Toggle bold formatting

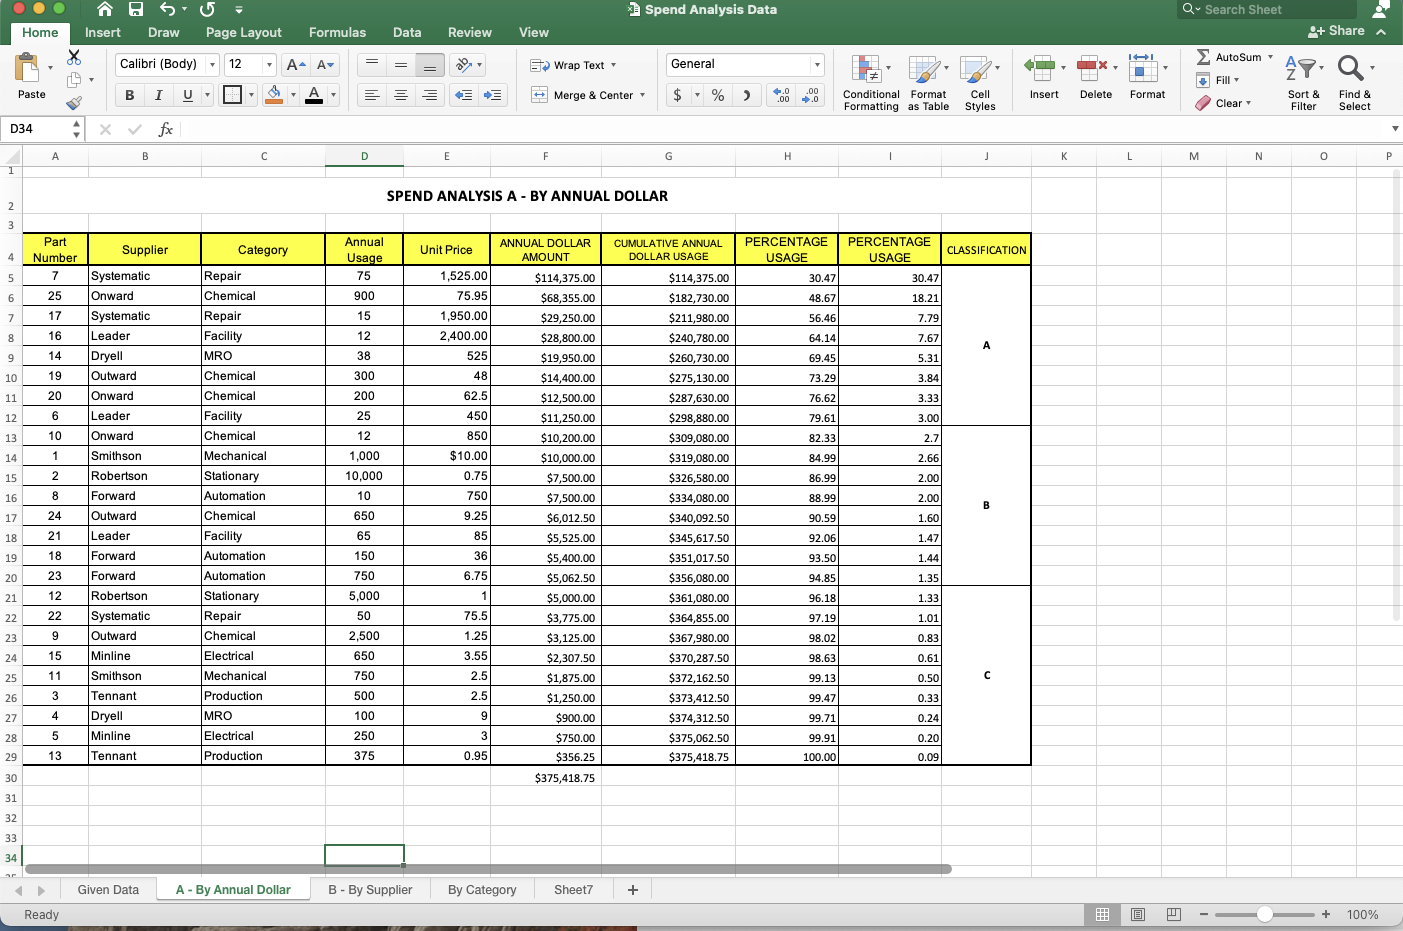point(129,95)
